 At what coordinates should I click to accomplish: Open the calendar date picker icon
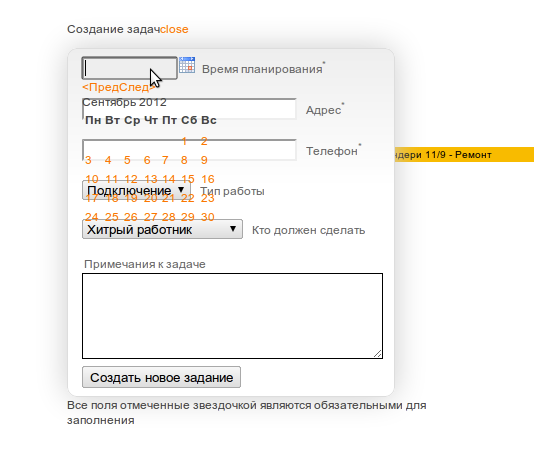[x=187, y=65]
